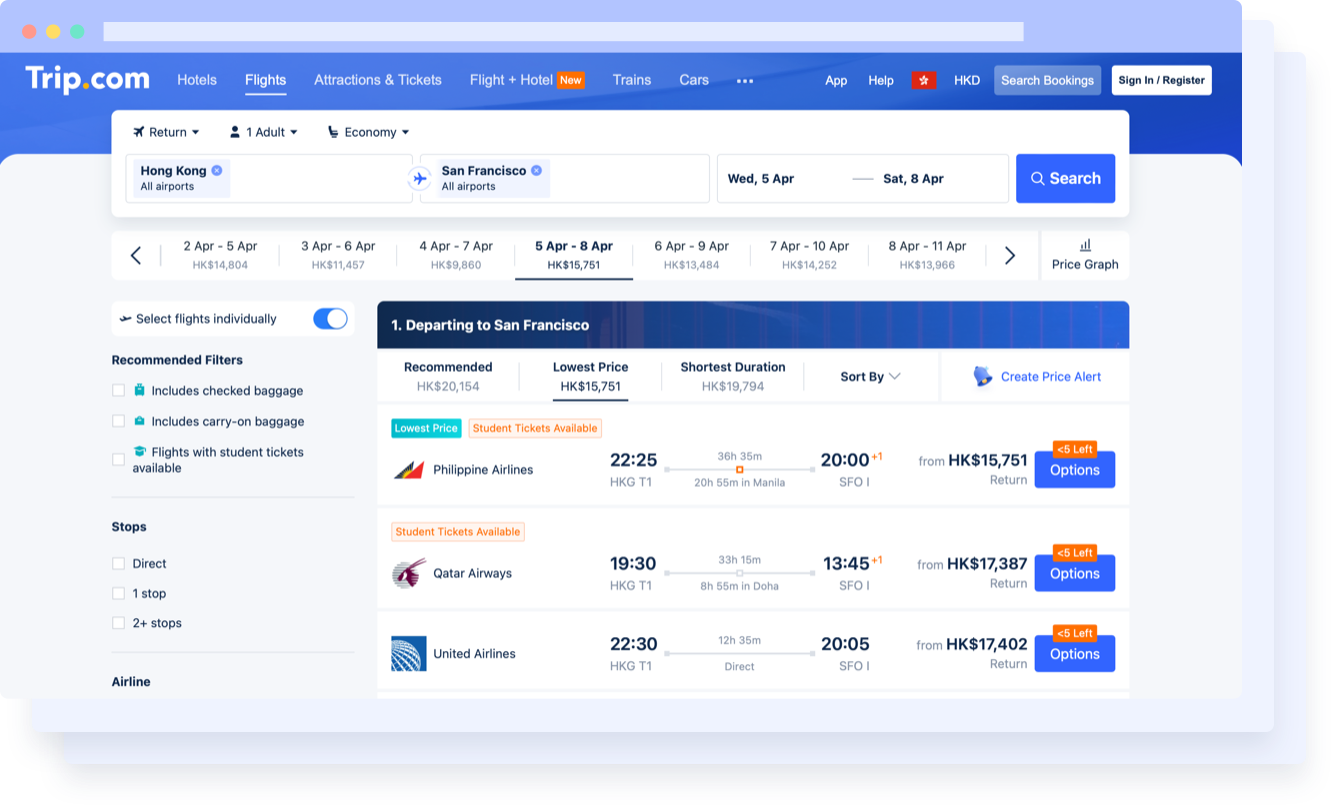1334x808 pixels.
Task: Open the Price Graph
Action: (1085, 255)
